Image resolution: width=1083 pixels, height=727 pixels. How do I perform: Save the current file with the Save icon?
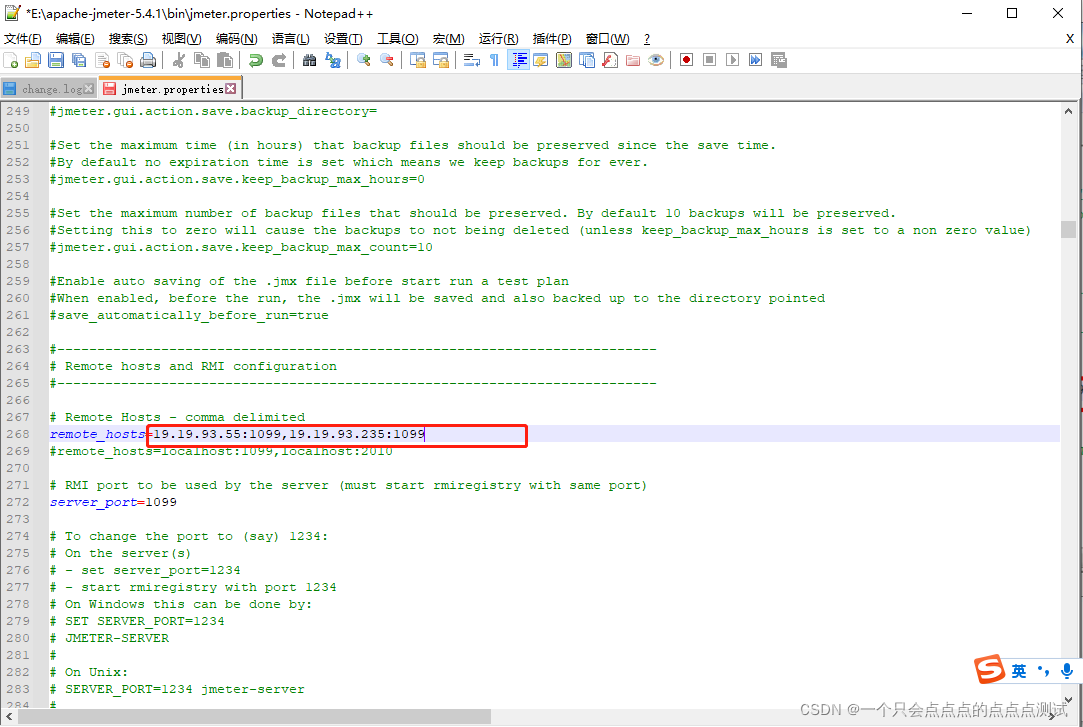[56, 60]
